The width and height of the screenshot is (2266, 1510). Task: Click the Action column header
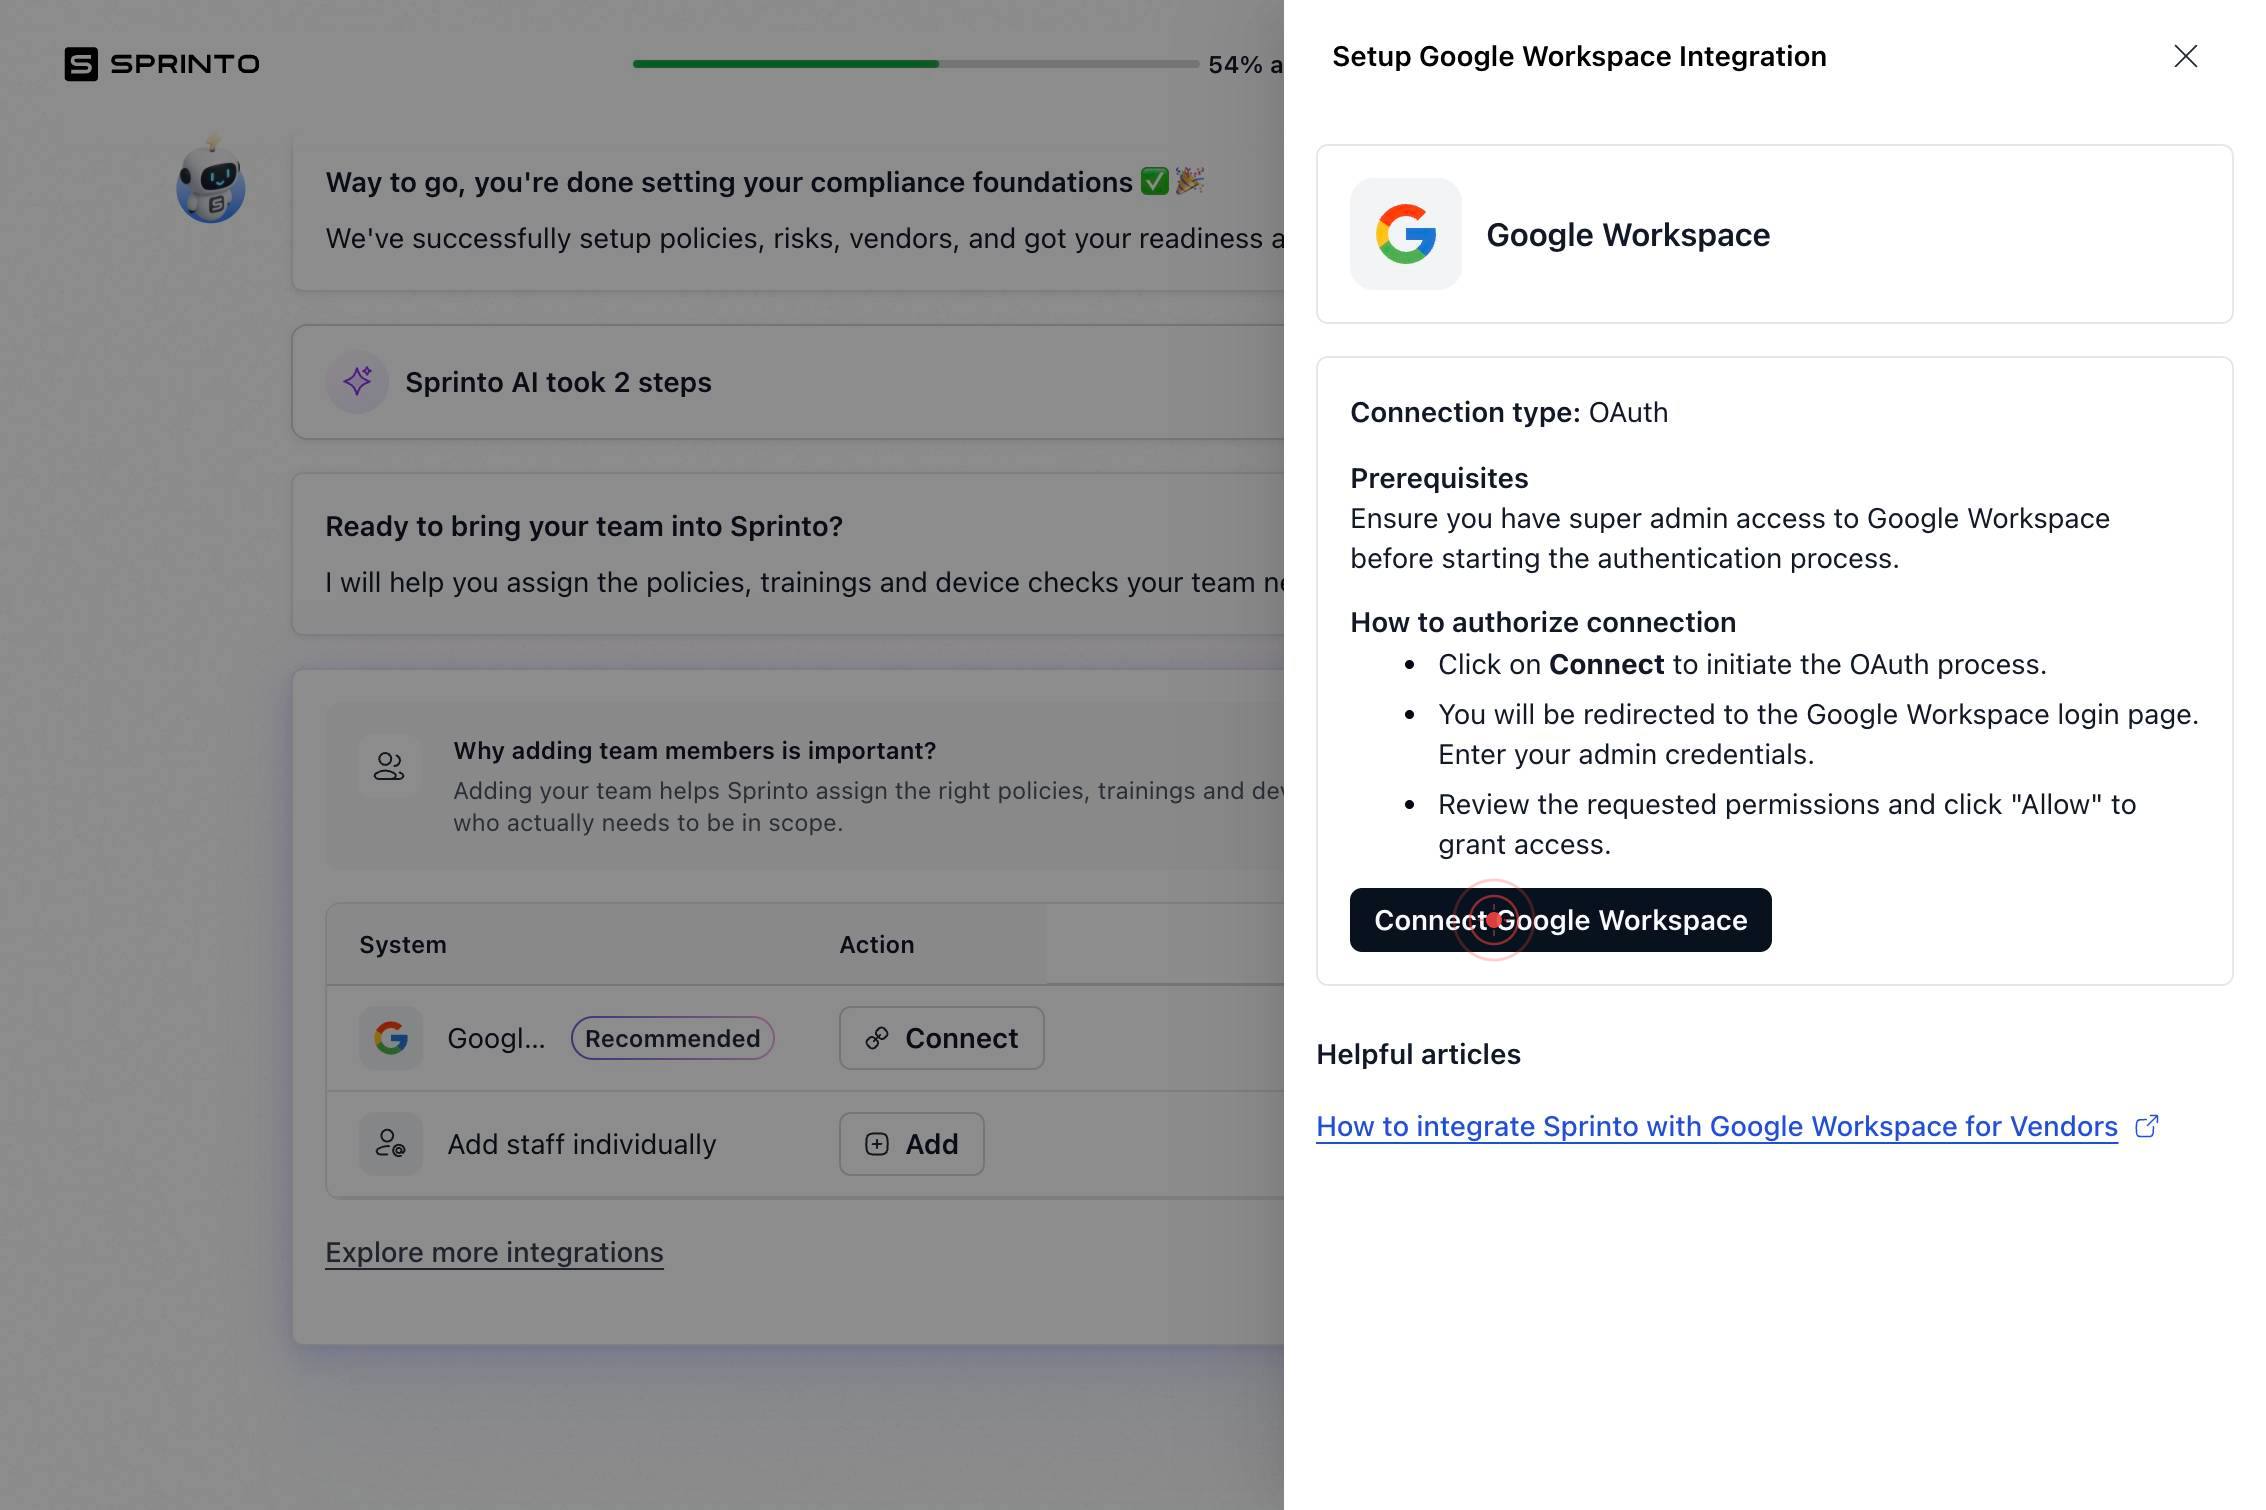click(x=876, y=945)
